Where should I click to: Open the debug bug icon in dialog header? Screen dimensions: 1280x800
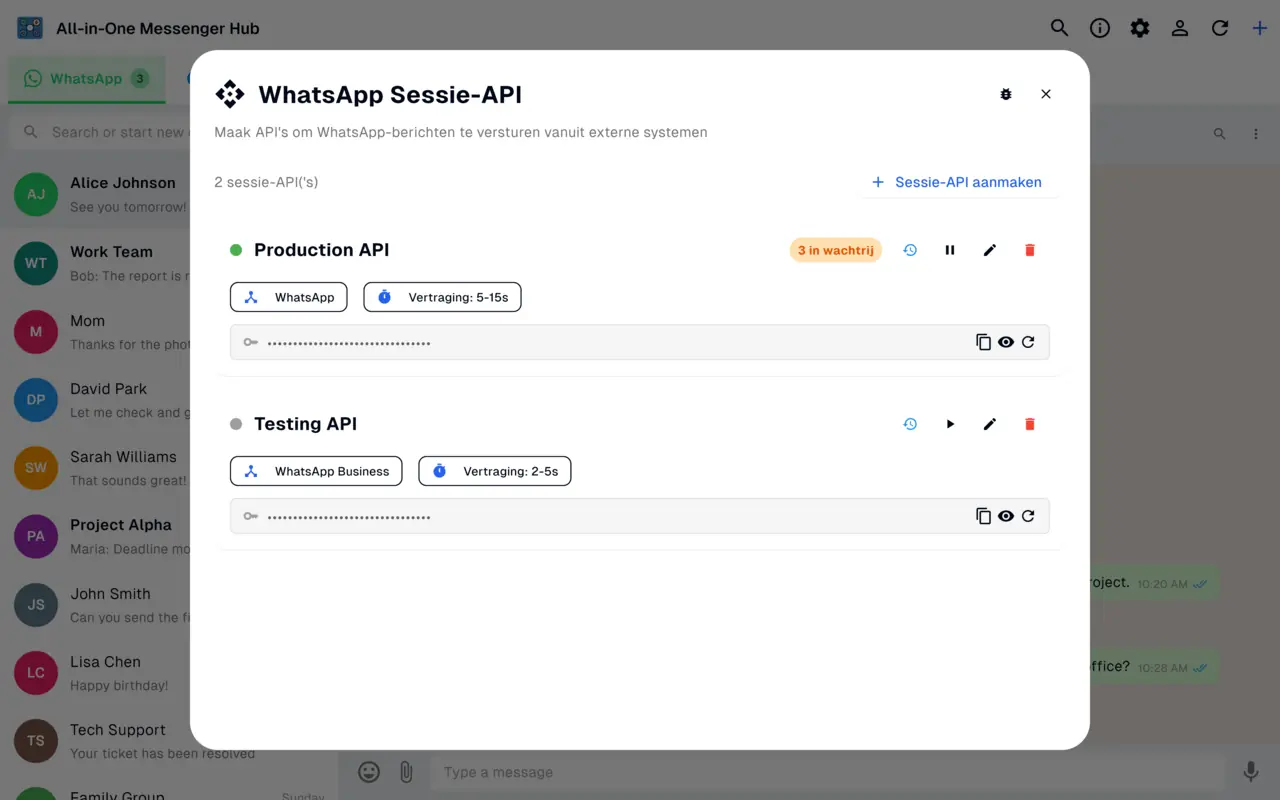[1006, 94]
